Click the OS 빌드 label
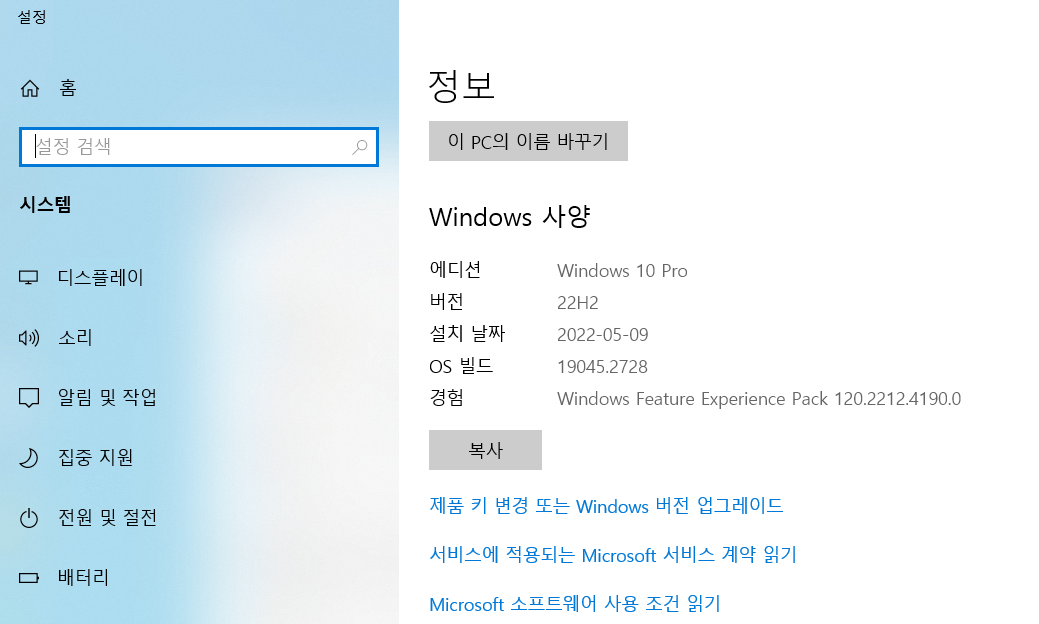The height and width of the screenshot is (624, 1039). 461,366
